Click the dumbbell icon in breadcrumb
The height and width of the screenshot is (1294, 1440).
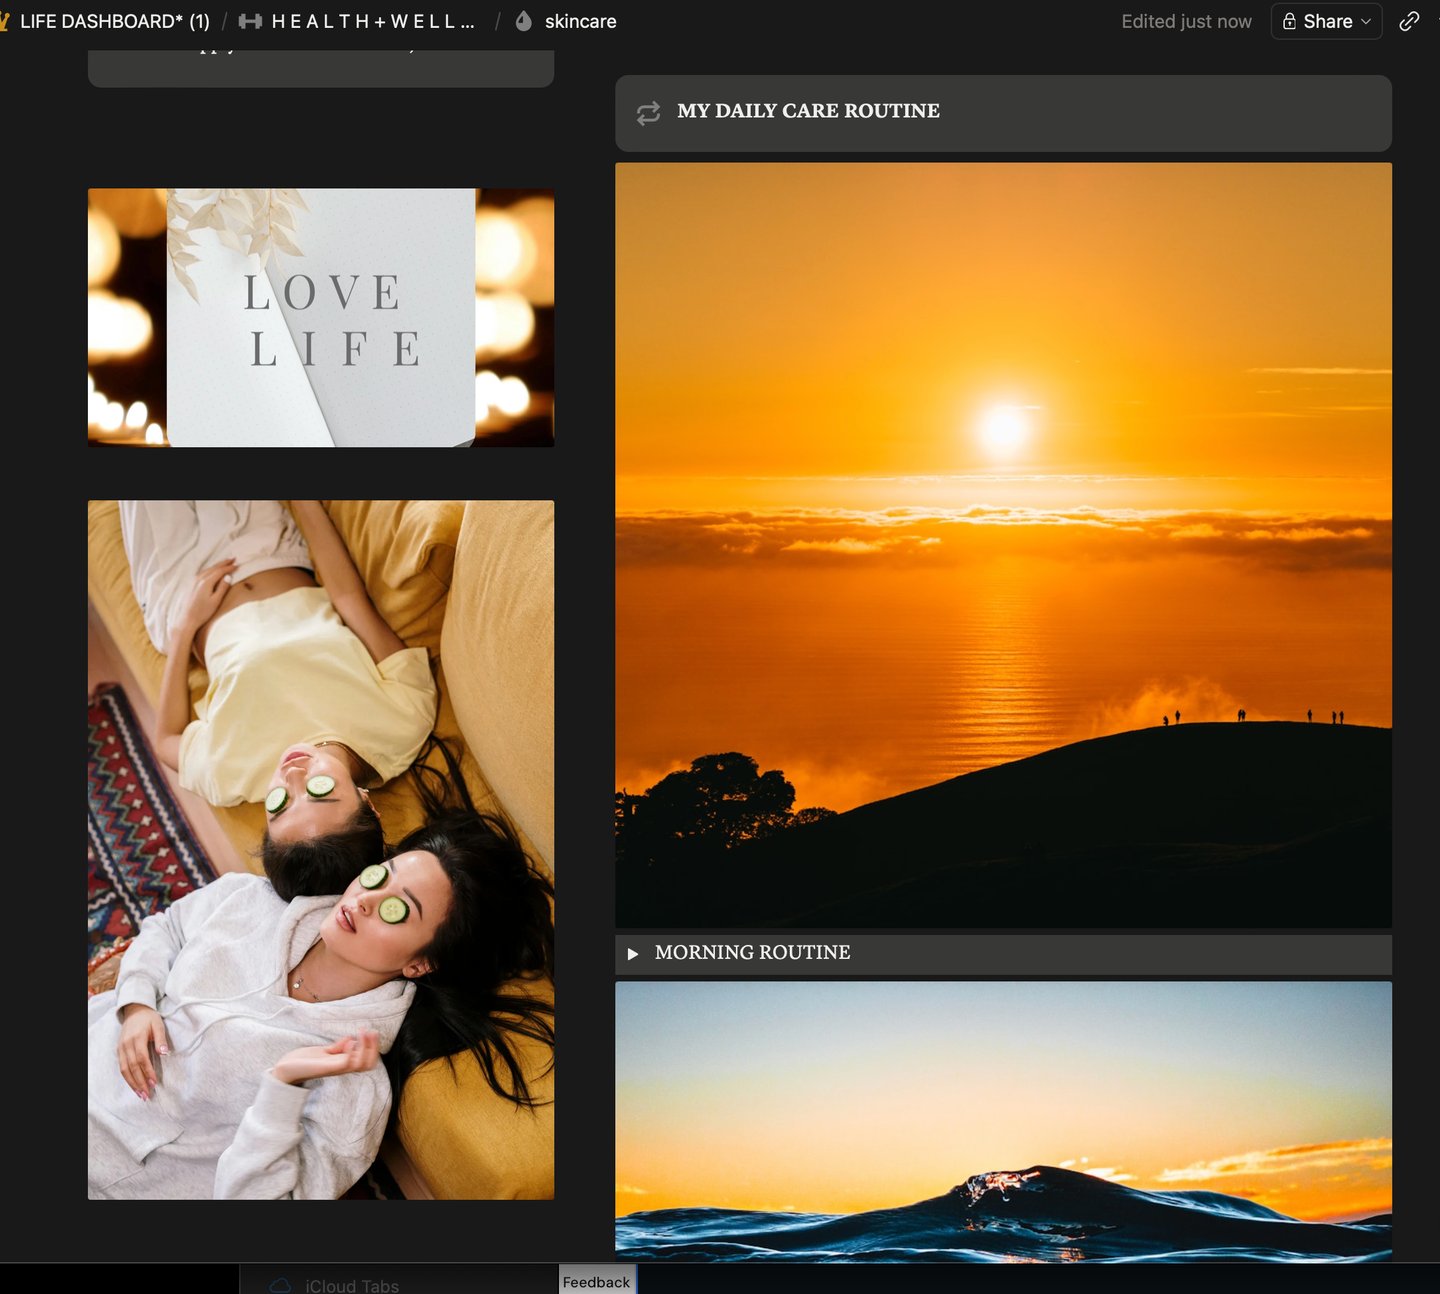pyautogui.click(x=250, y=21)
